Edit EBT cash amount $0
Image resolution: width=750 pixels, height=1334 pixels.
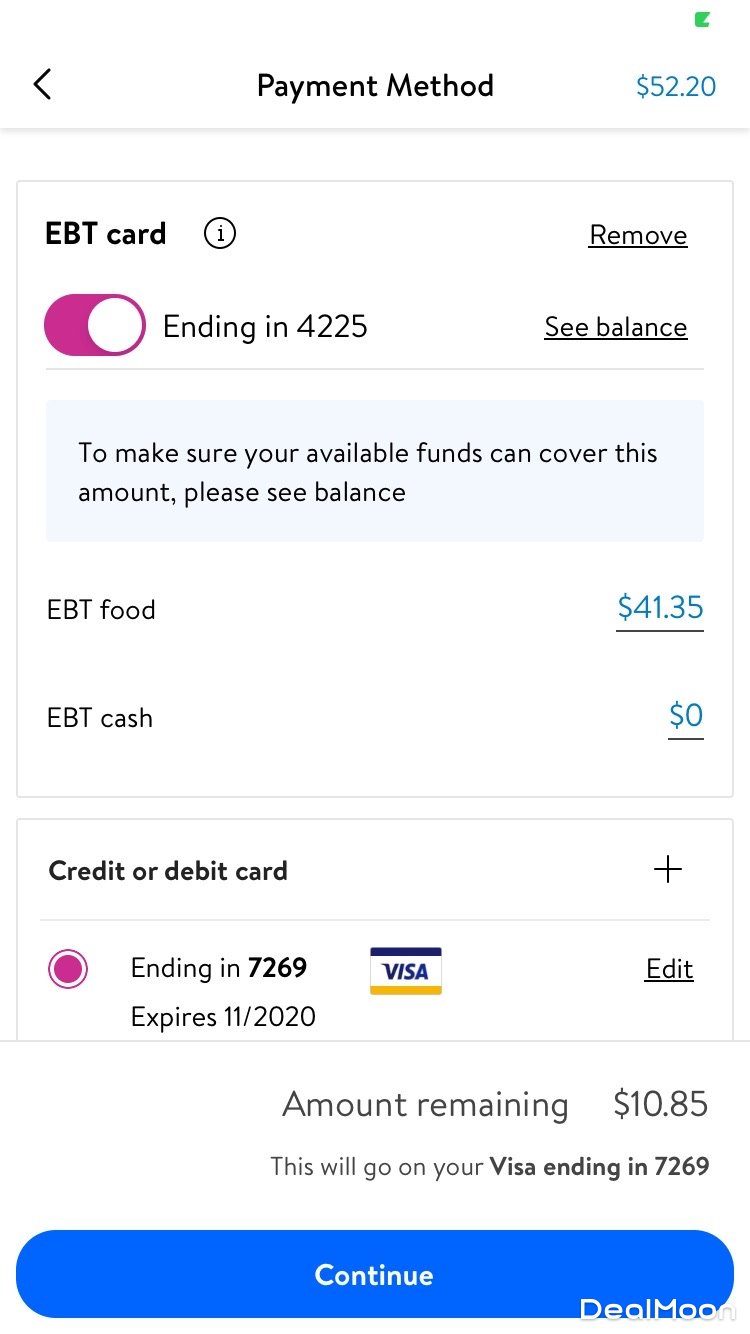[x=686, y=716]
